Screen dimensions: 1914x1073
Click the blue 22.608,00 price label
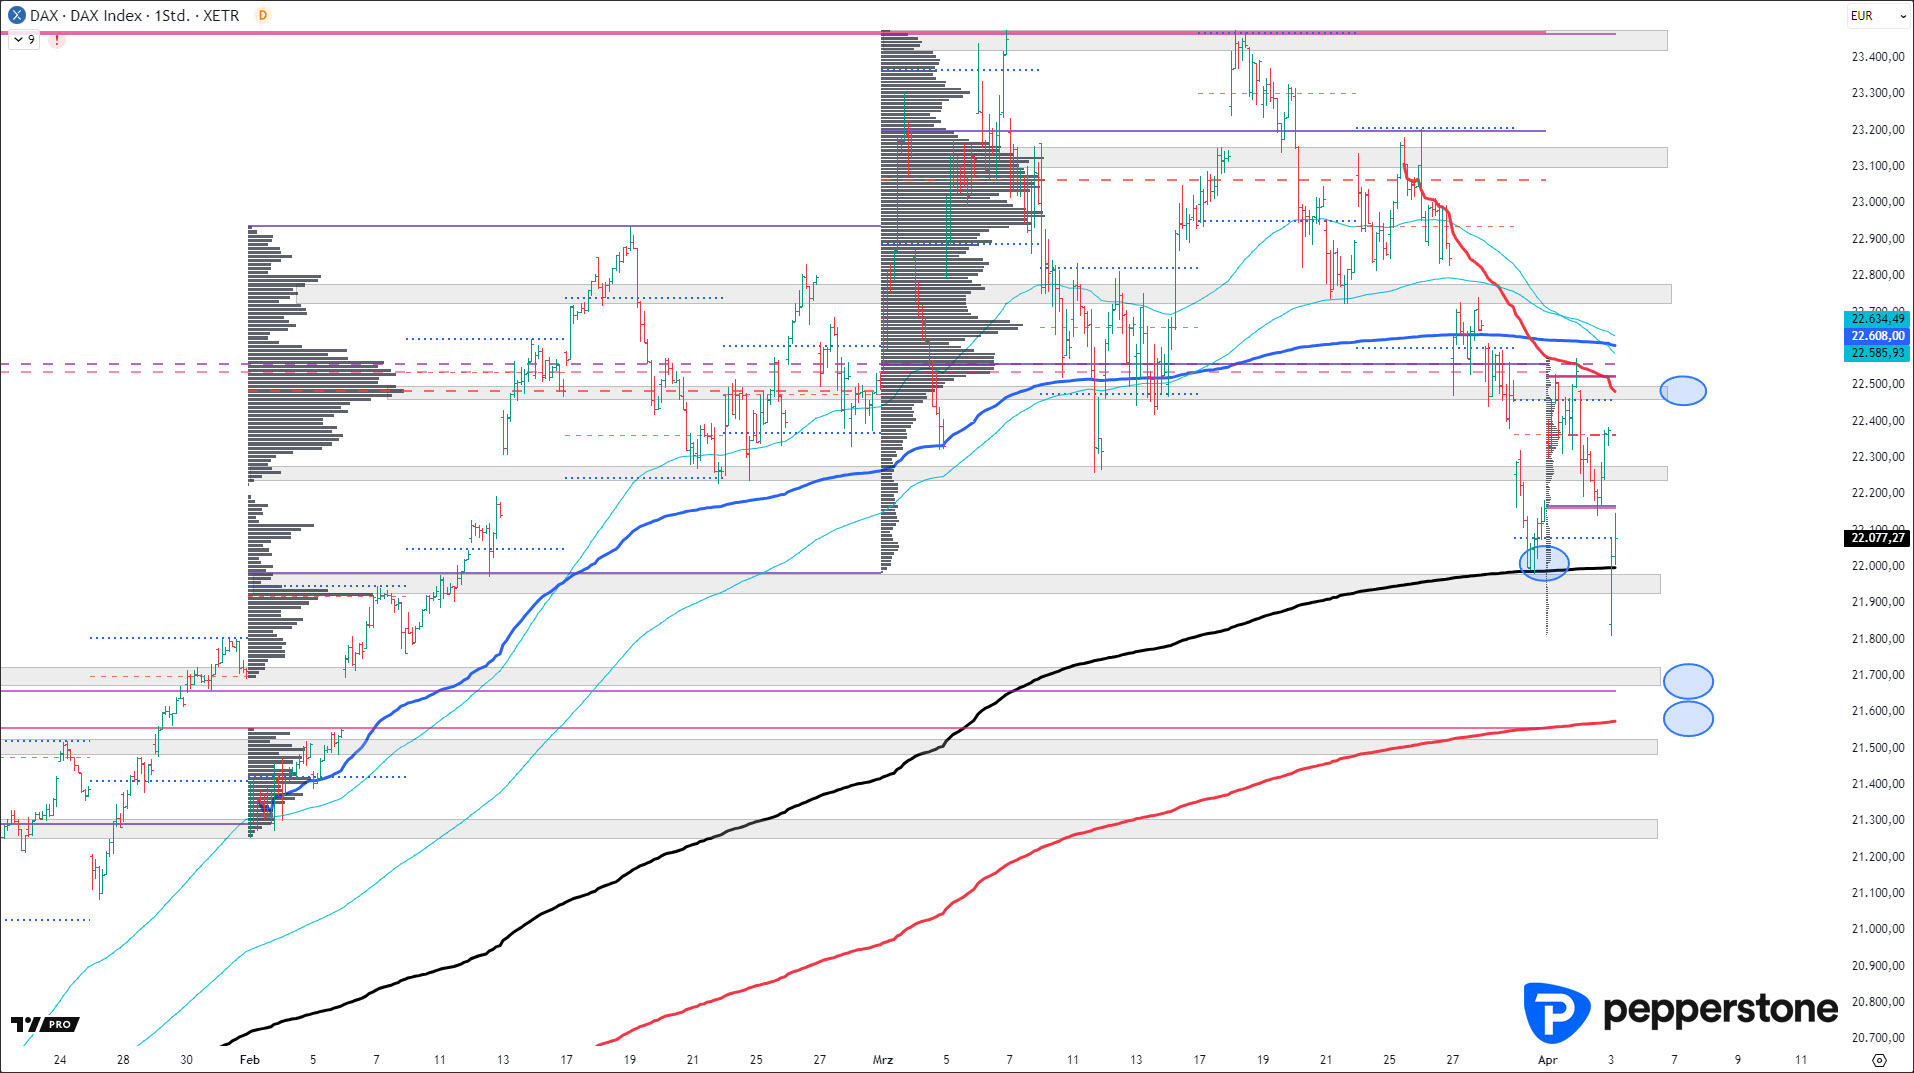tap(1877, 336)
